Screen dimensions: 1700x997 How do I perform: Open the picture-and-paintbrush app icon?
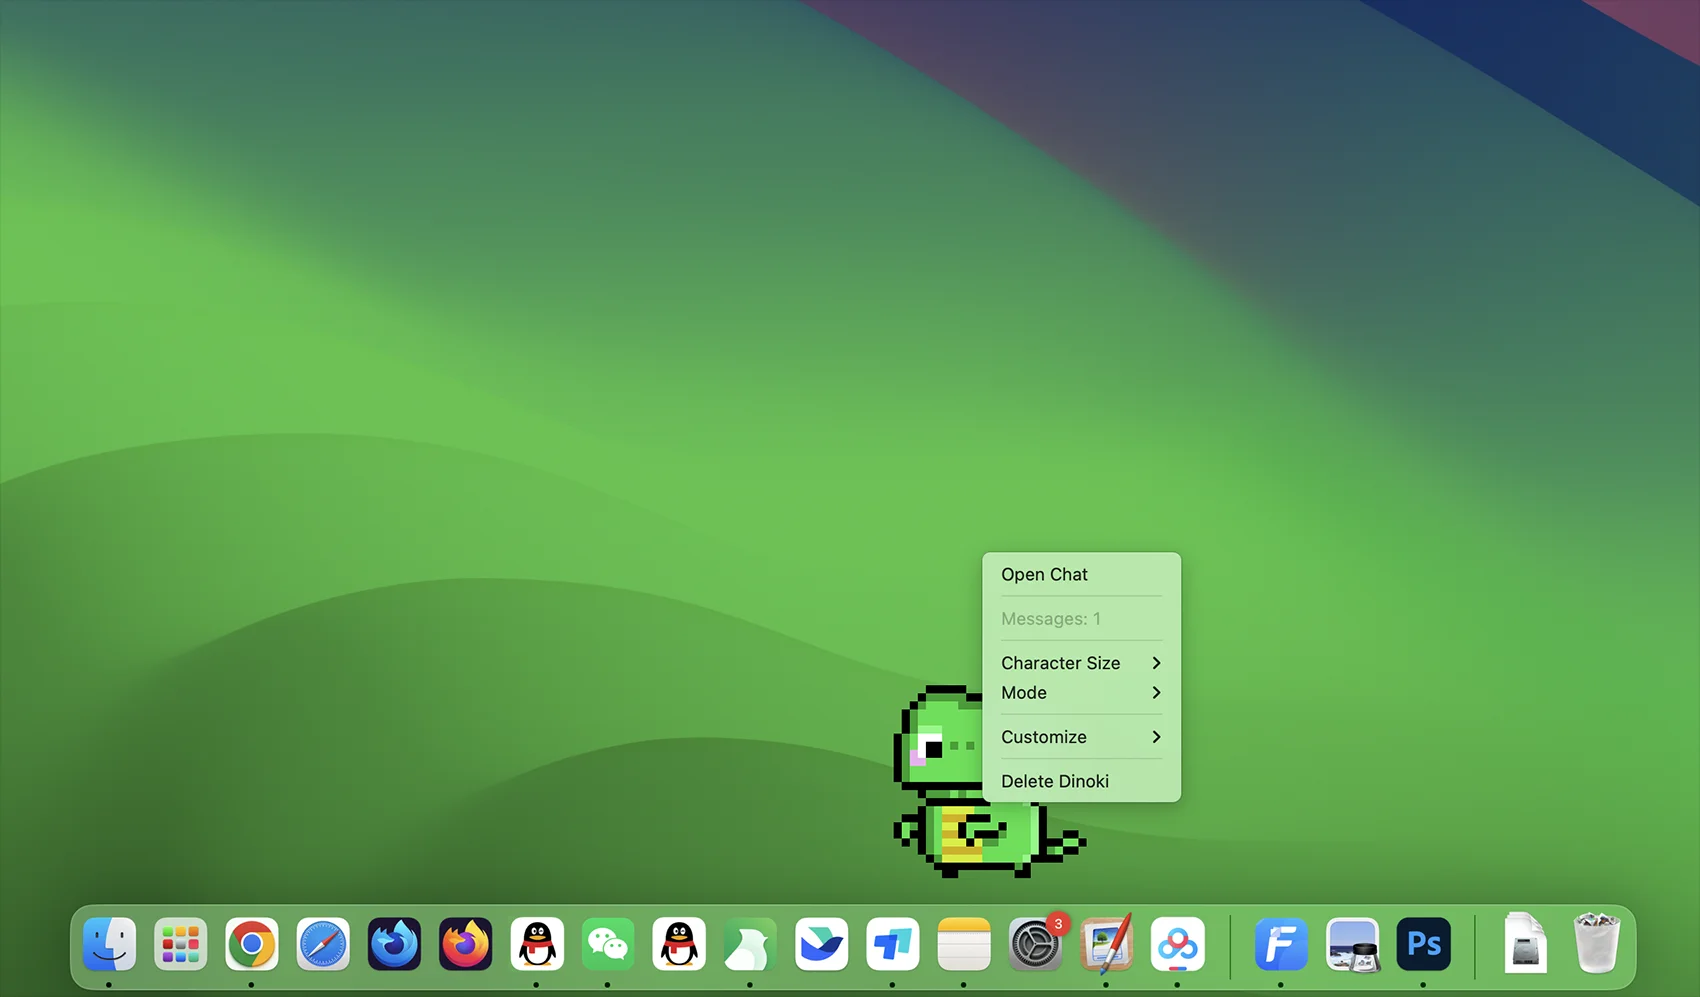1106,944
